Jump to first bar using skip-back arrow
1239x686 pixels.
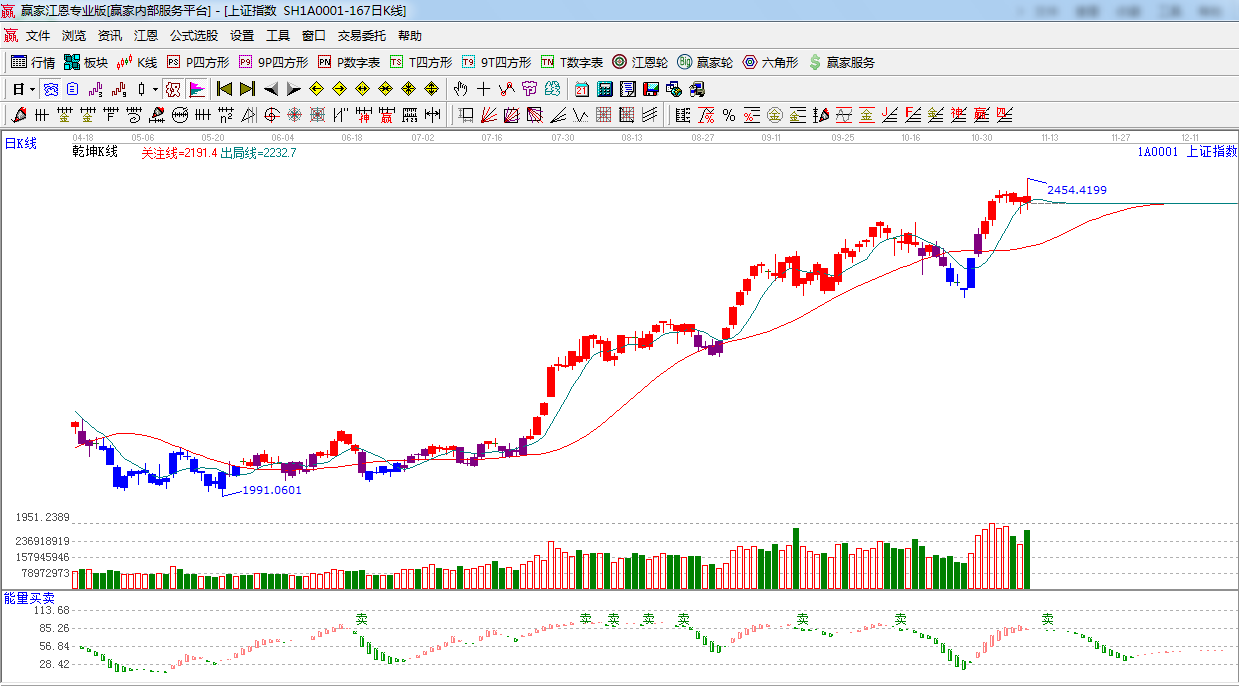(224, 89)
